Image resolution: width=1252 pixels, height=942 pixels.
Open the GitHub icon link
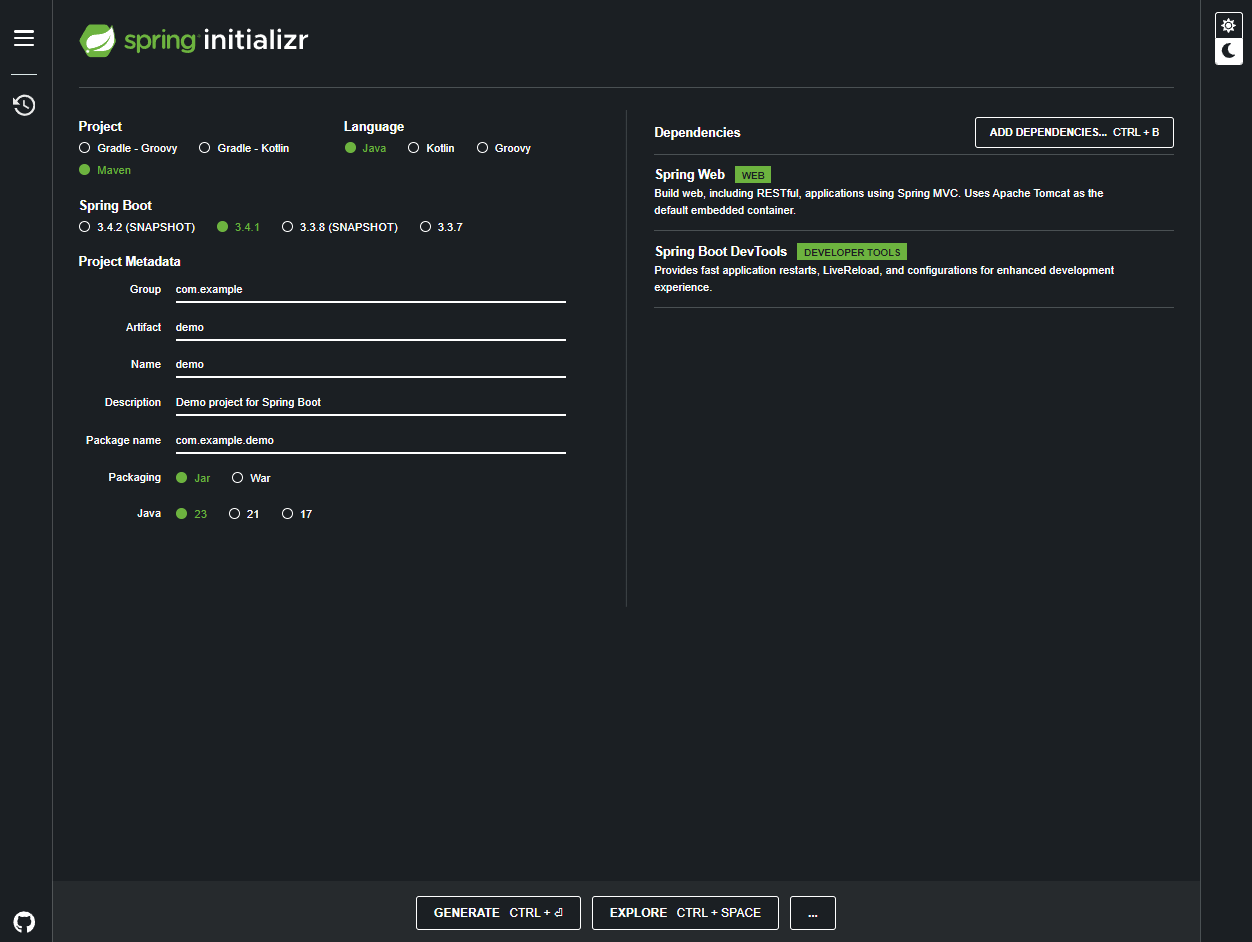(x=24, y=921)
